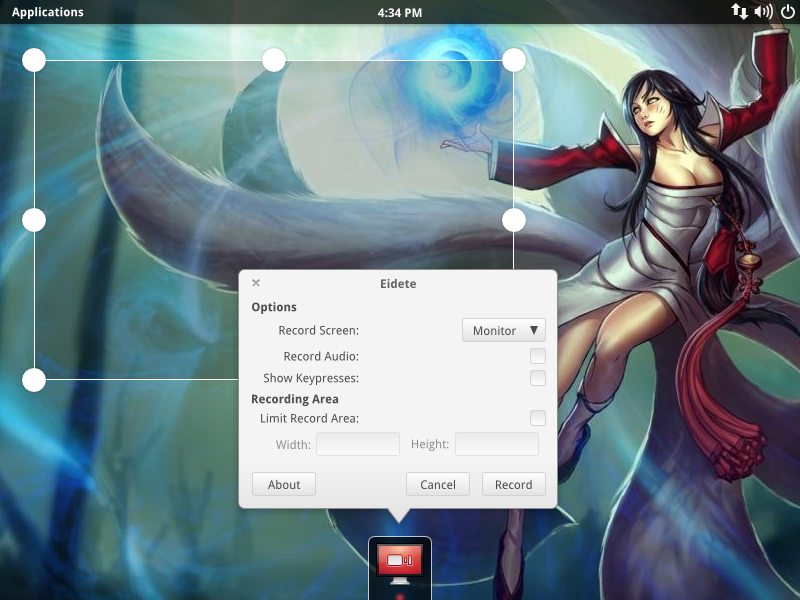Start recording with the Record button
800x600 pixels.
(x=514, y=484)
